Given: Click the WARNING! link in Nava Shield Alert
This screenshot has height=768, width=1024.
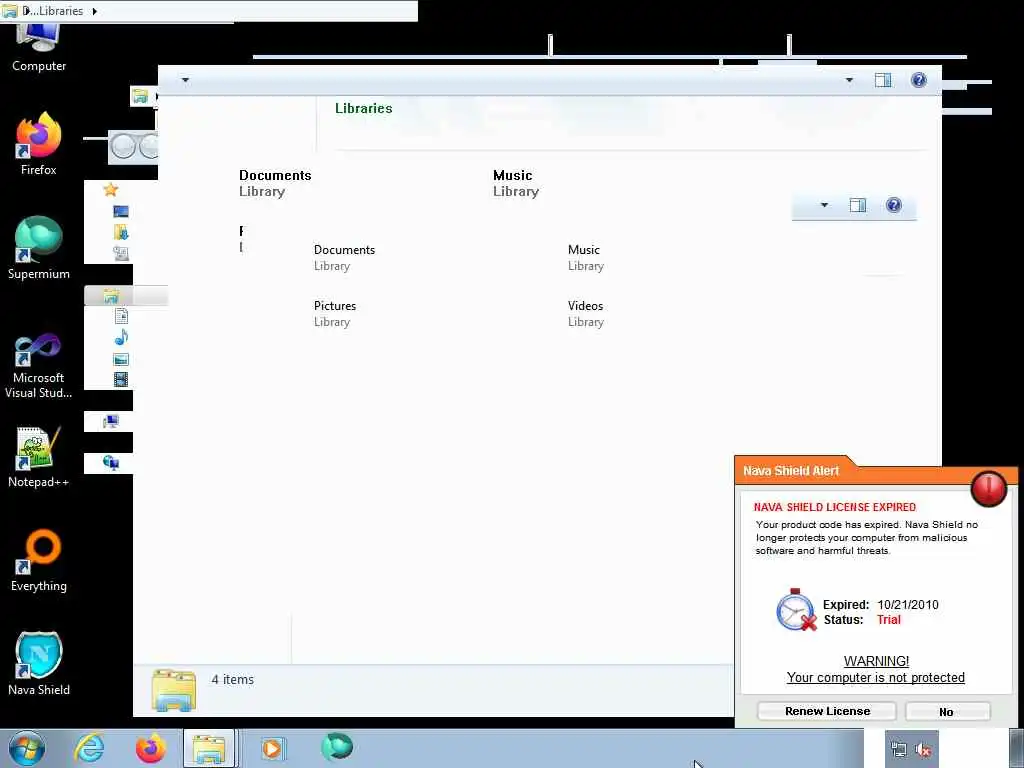Looking at the screenshot, I should click(x=876, y=661).
